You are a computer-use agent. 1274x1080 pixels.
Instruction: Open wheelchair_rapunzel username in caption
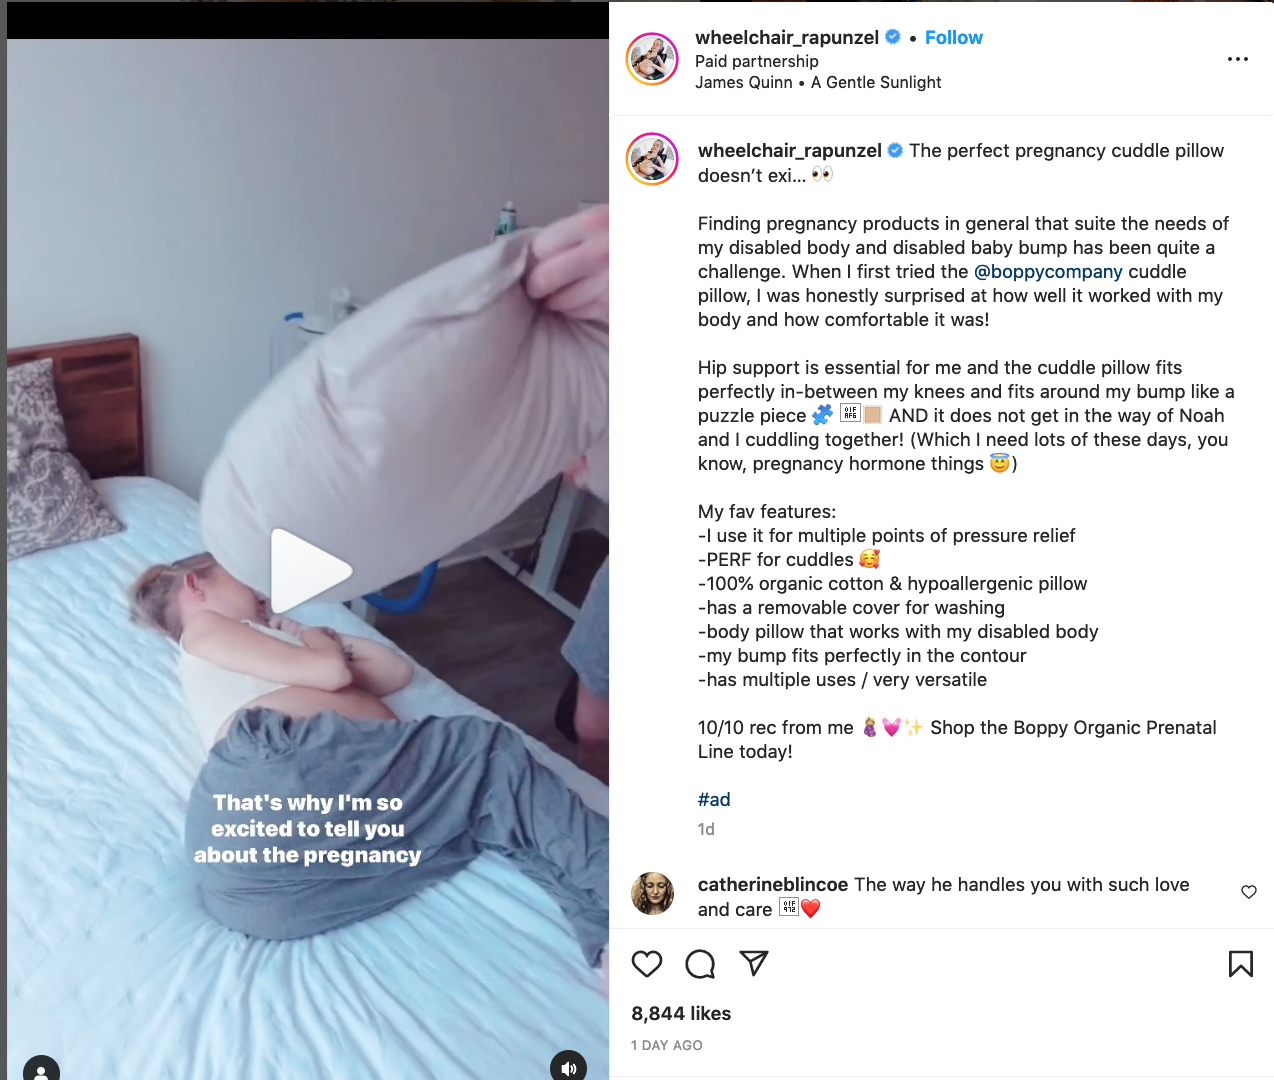click(790, 151)
